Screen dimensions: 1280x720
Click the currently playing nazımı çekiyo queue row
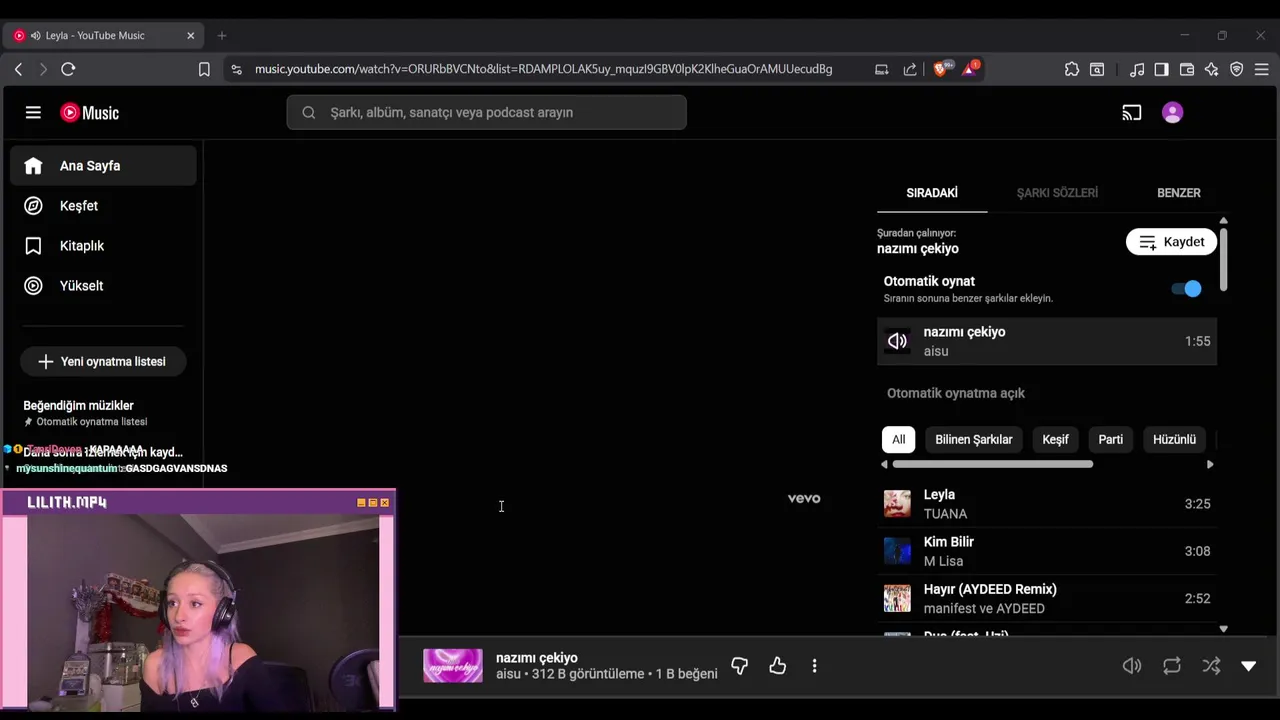[1047, 341]
